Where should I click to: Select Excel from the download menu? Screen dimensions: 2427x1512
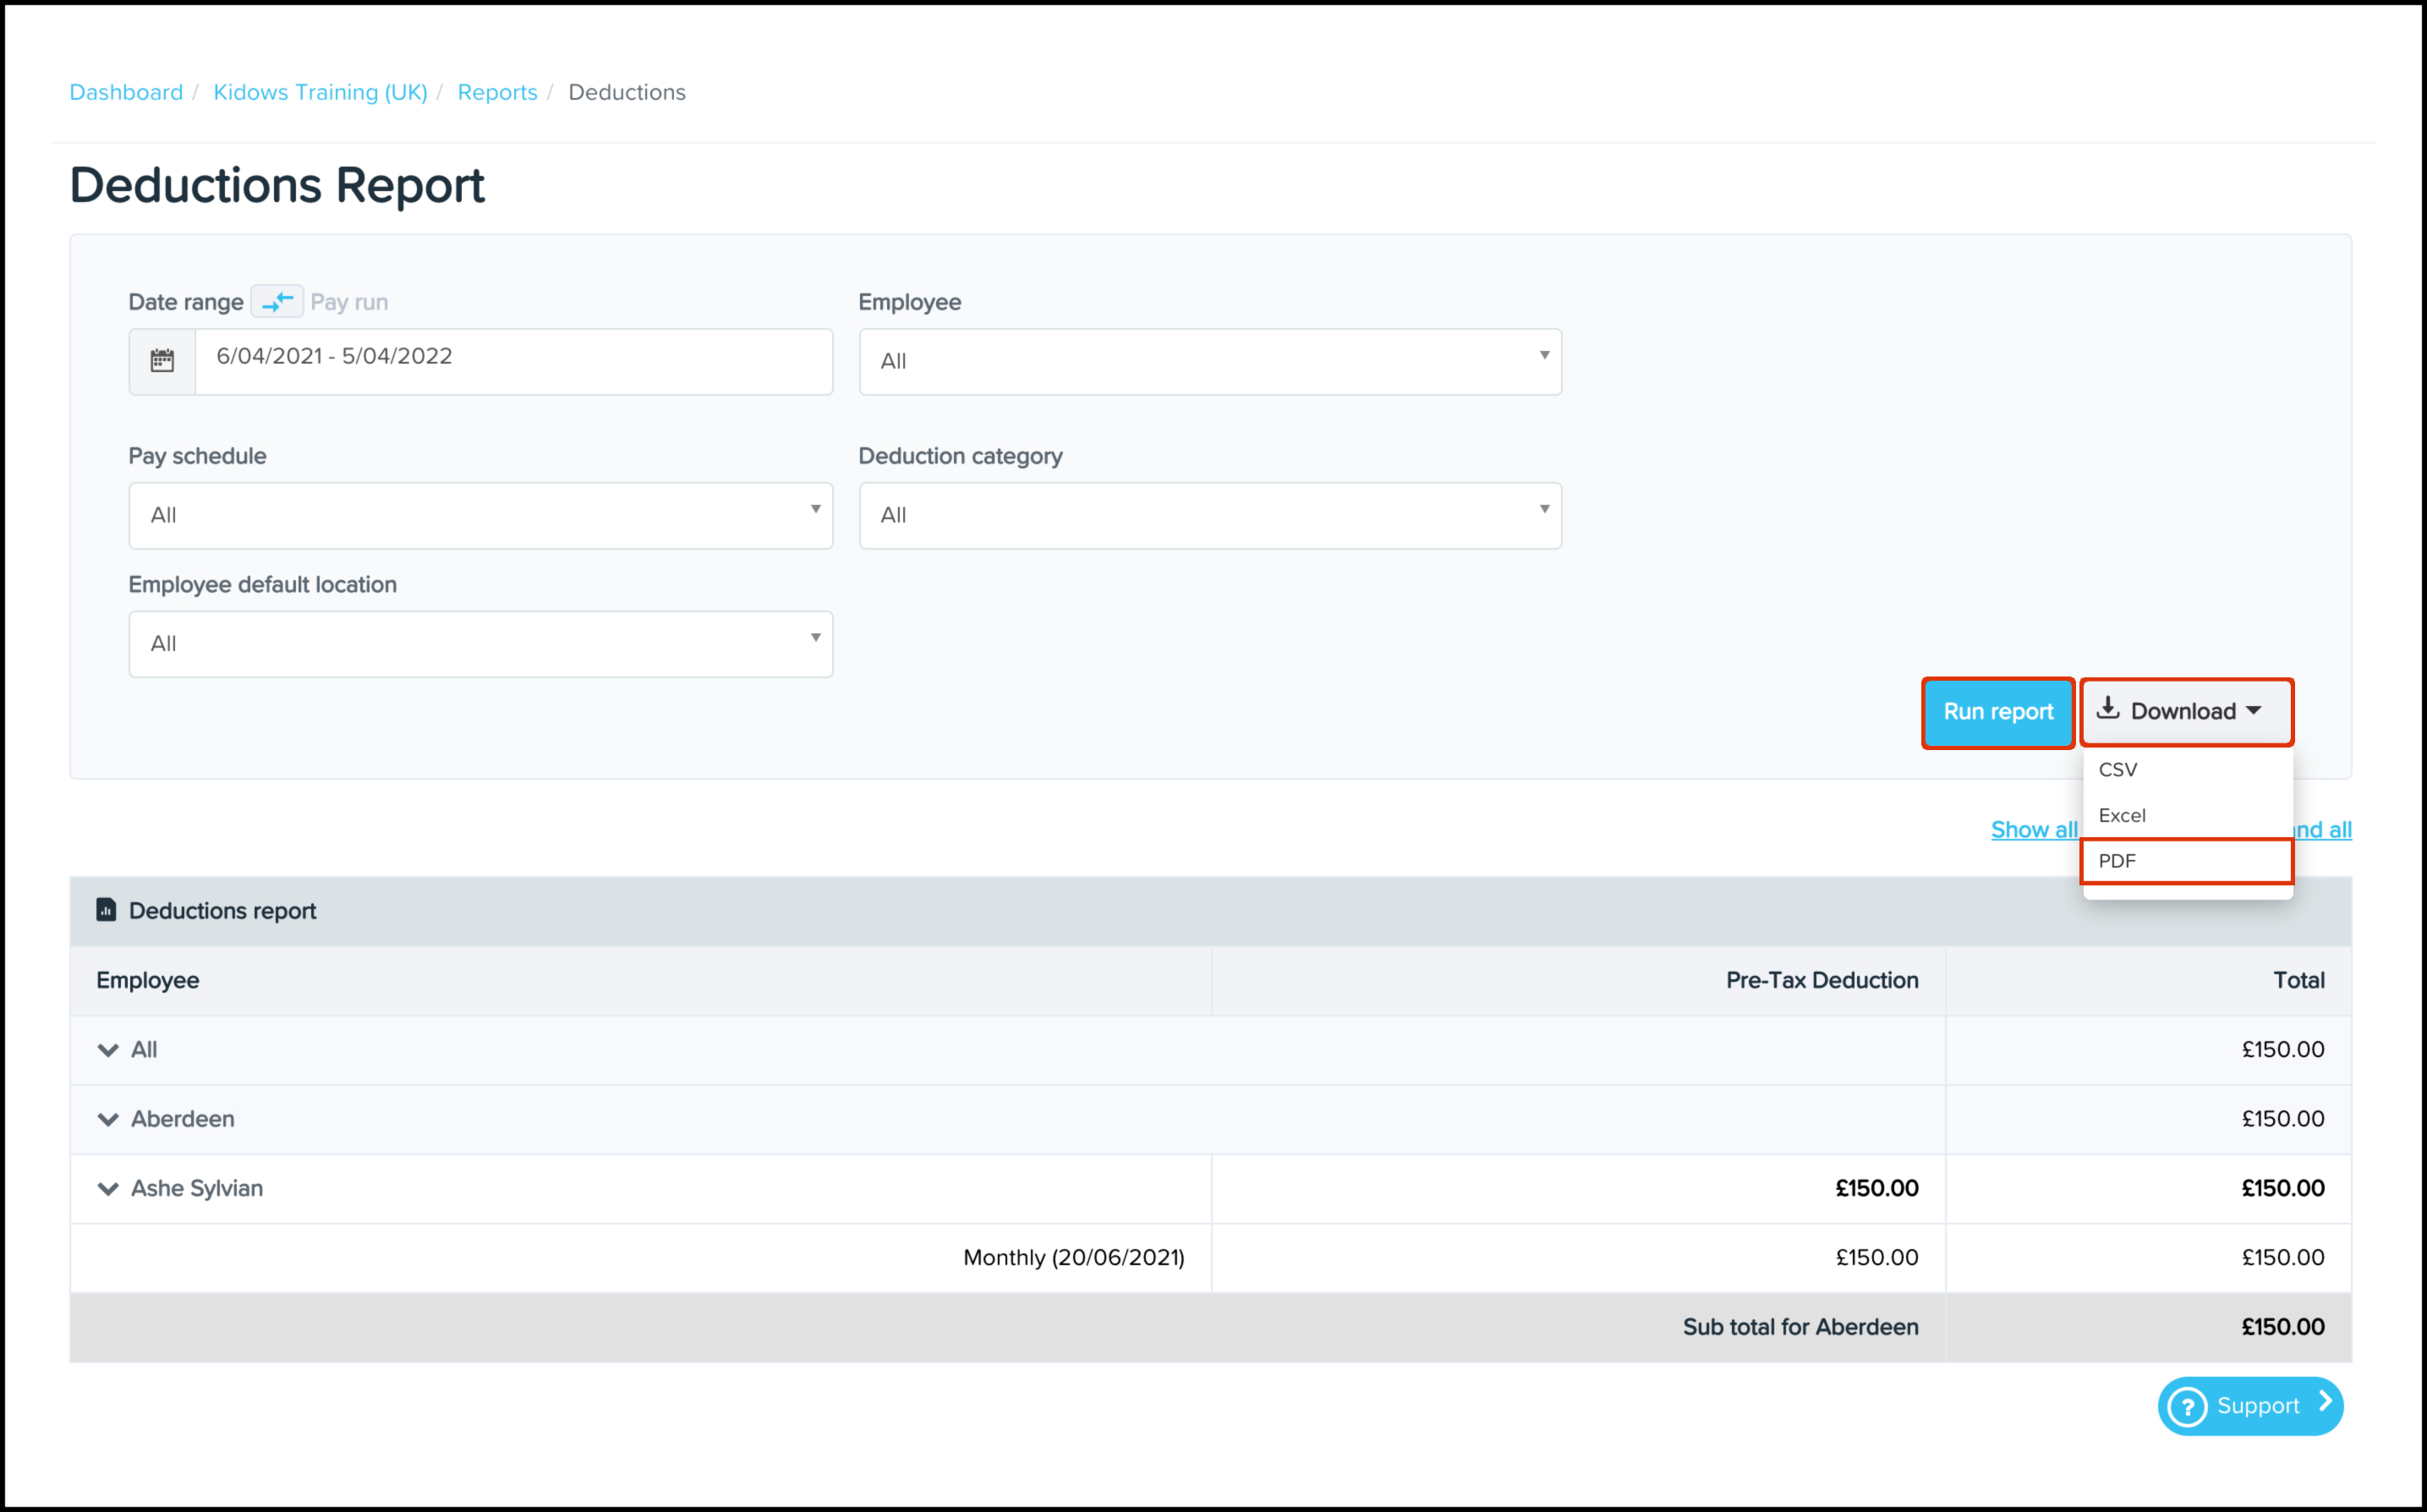(2122, 815)
